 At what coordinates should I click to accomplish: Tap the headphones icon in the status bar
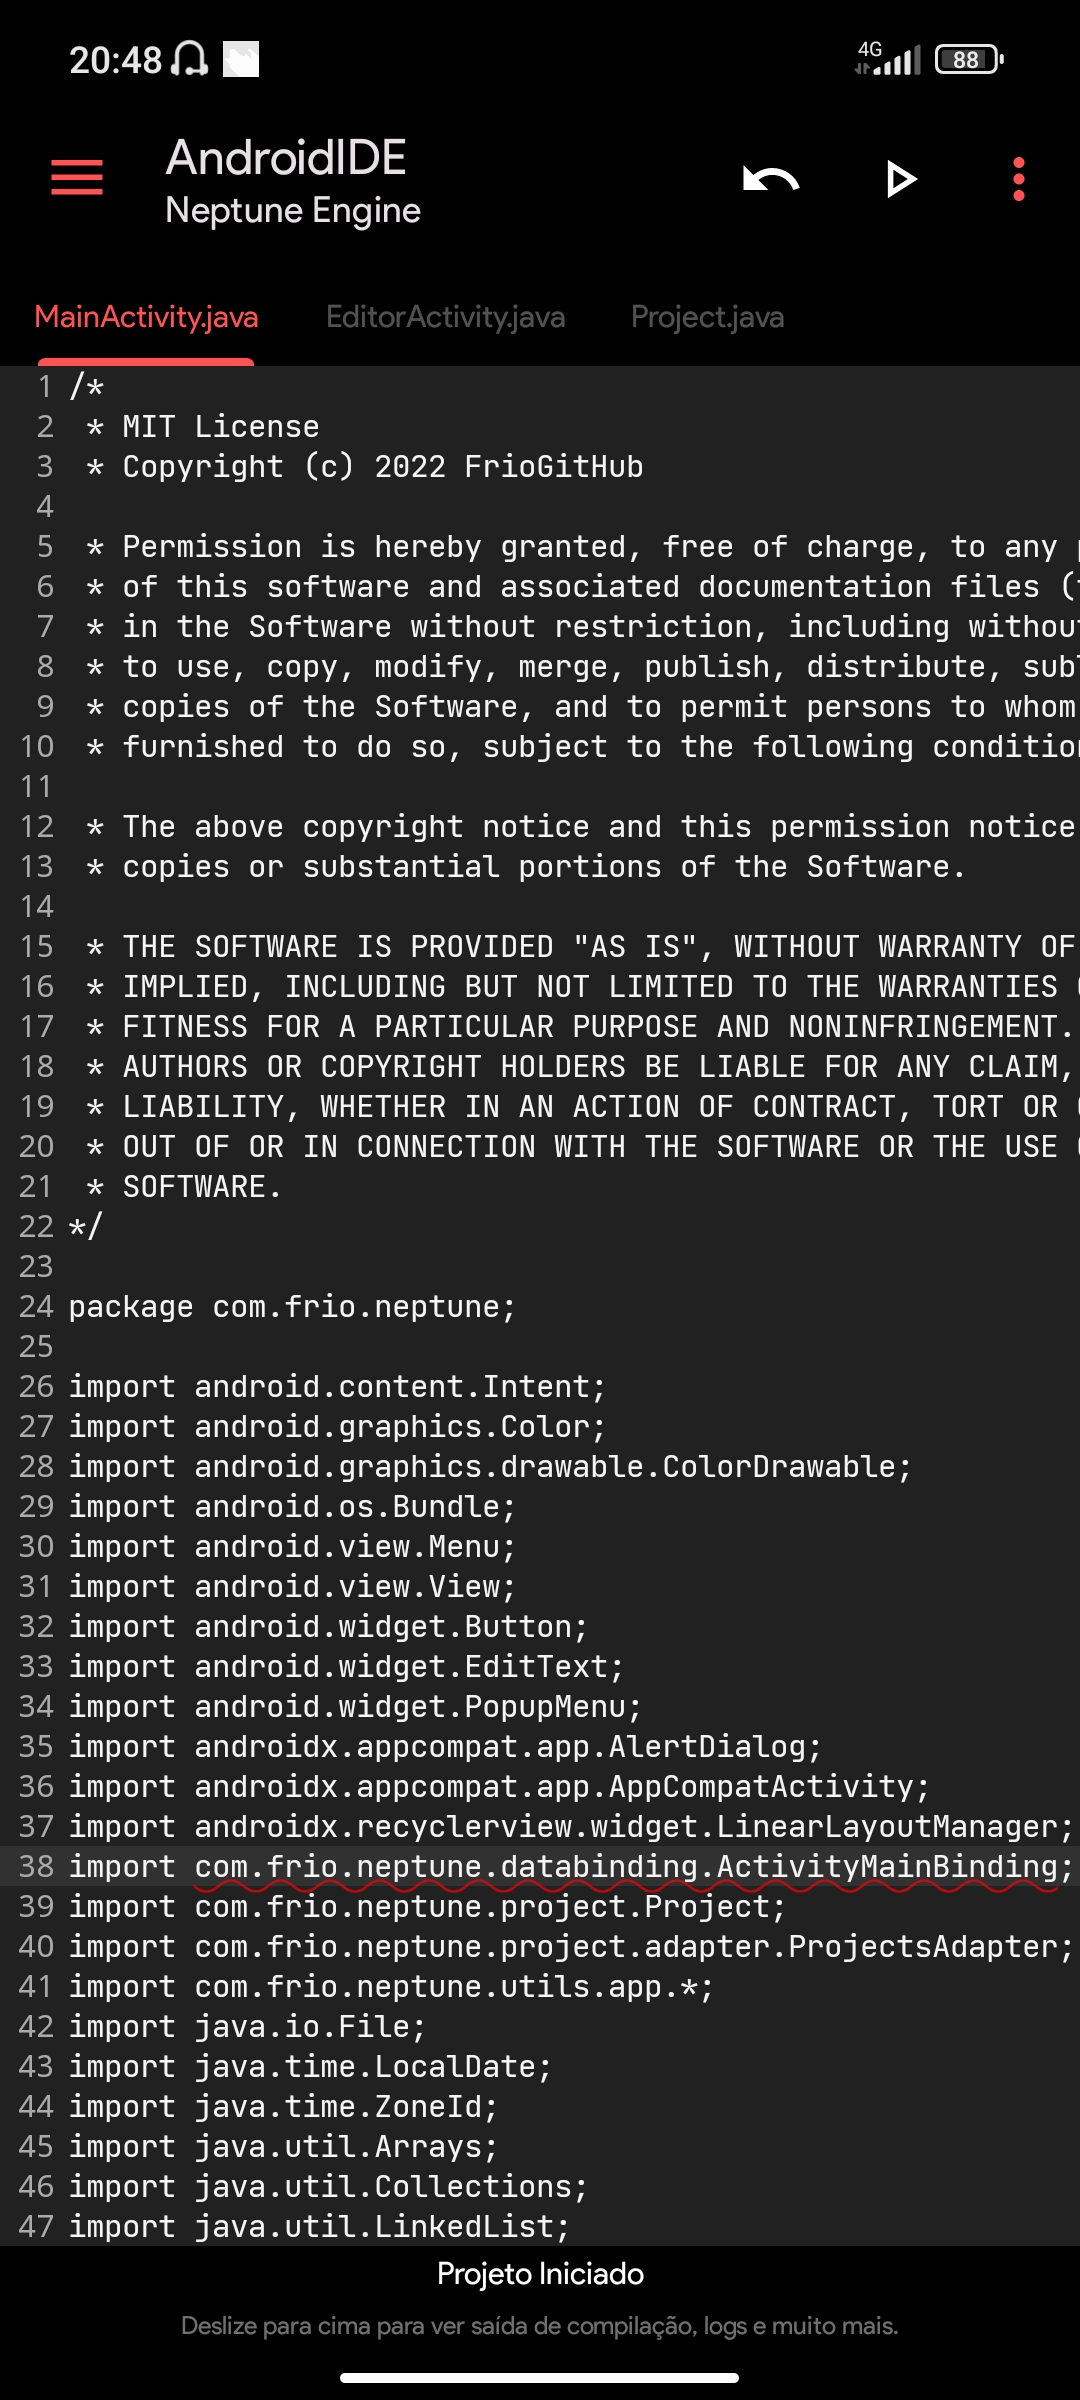pos(190,60)
